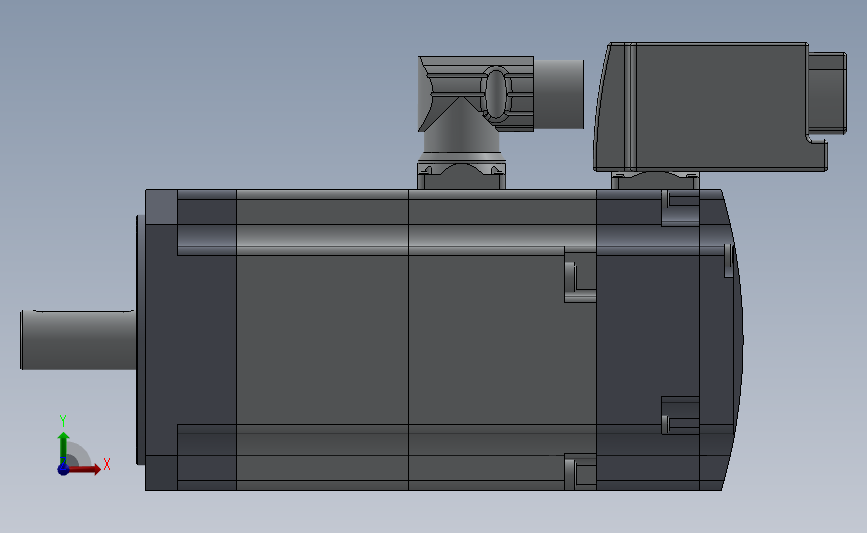Screen dimensions: 867x533
Task: Click the red X axis arrow
Action: point(85,469)
